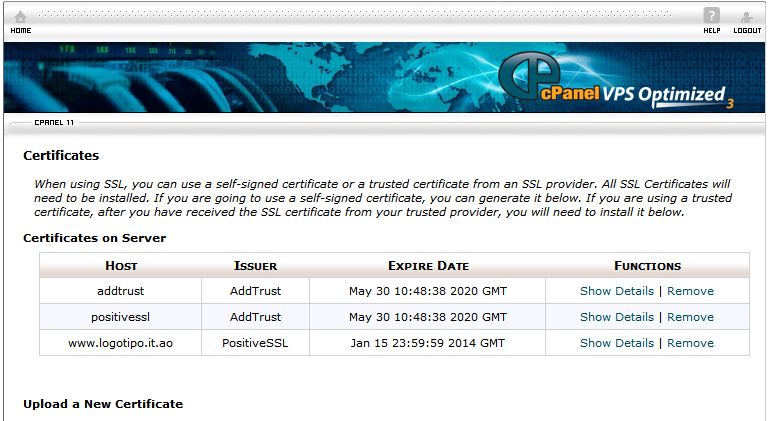Click the Certificates page heading
Screen dimensions: 768x421
(x=61, y=155)
